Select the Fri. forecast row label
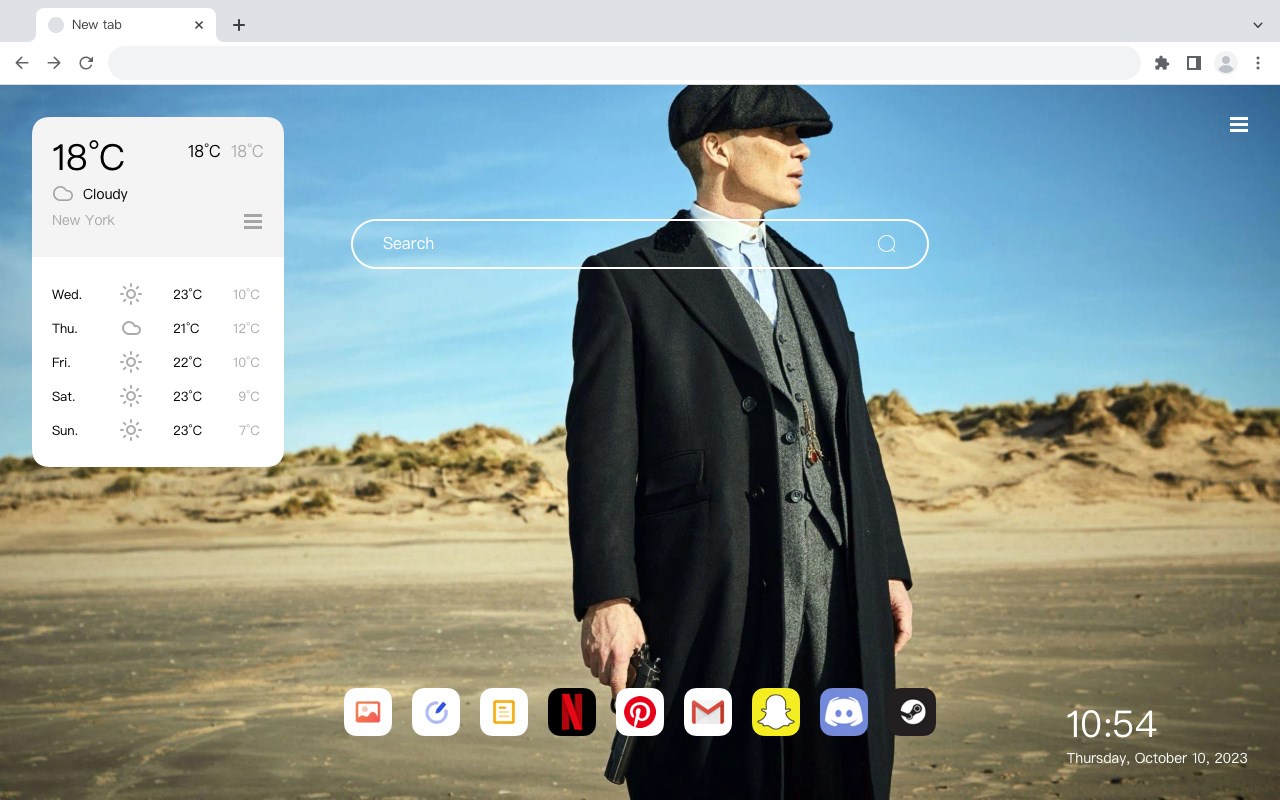This screenshot has height=800, width=1280. (x=61, y=362)
